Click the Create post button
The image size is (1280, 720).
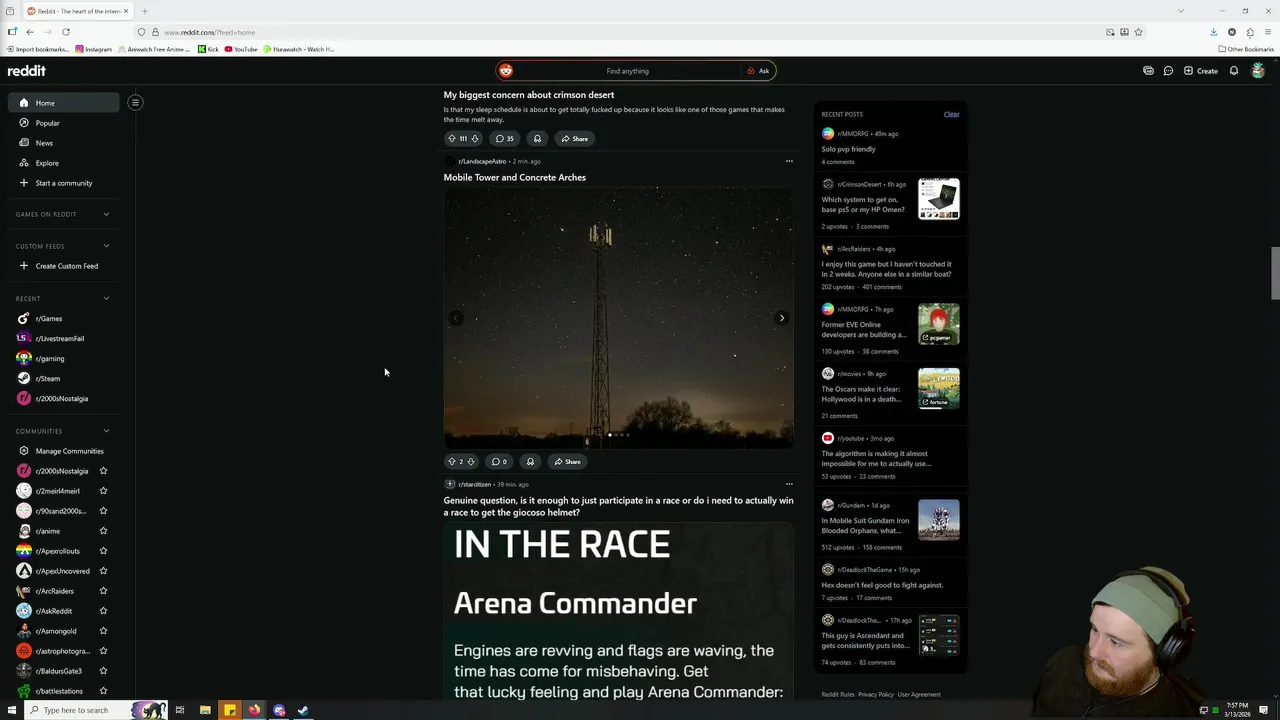(1201, 71)
